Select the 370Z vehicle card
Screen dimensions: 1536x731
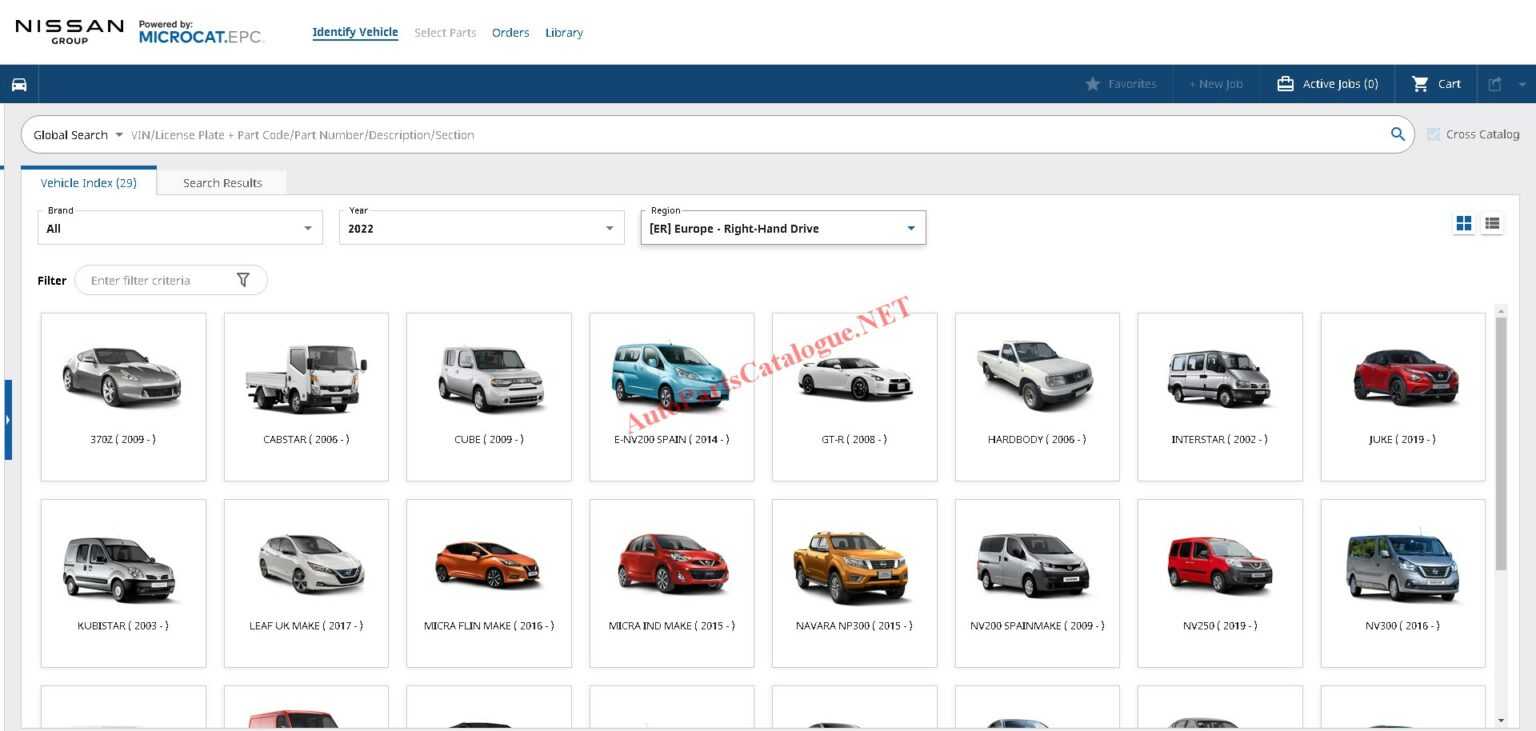pyautogui.click(x=123, y=397)
